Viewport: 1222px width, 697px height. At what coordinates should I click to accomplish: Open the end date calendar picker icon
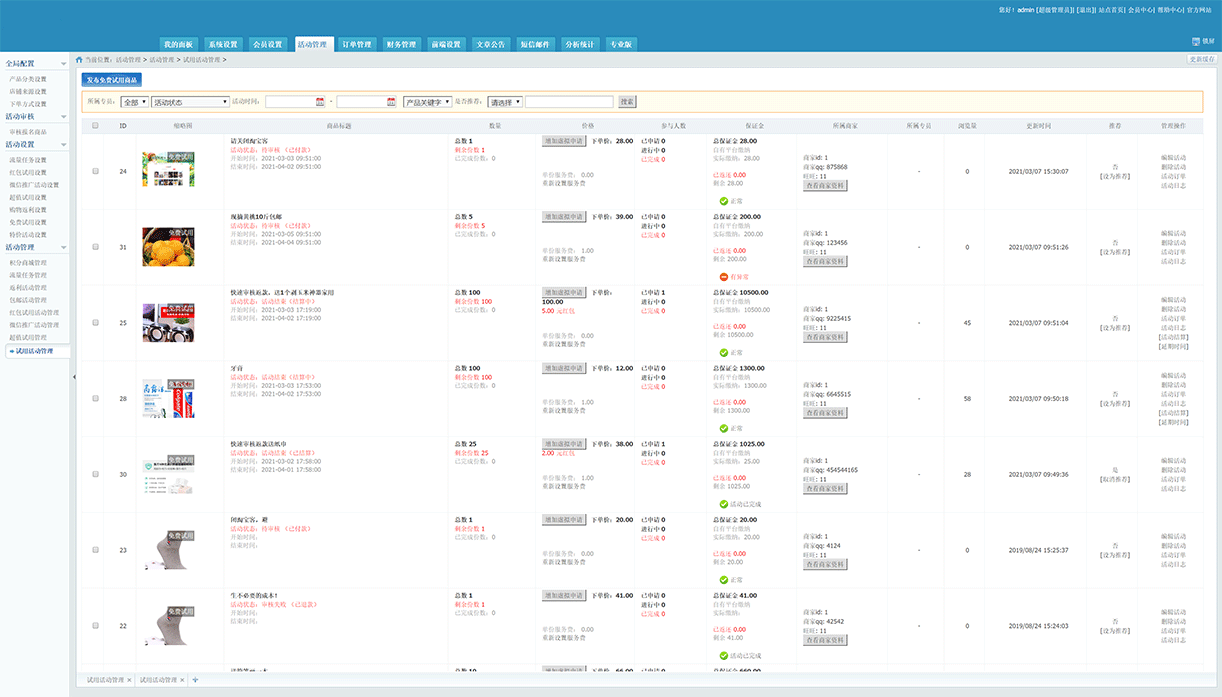click(391, 102)
